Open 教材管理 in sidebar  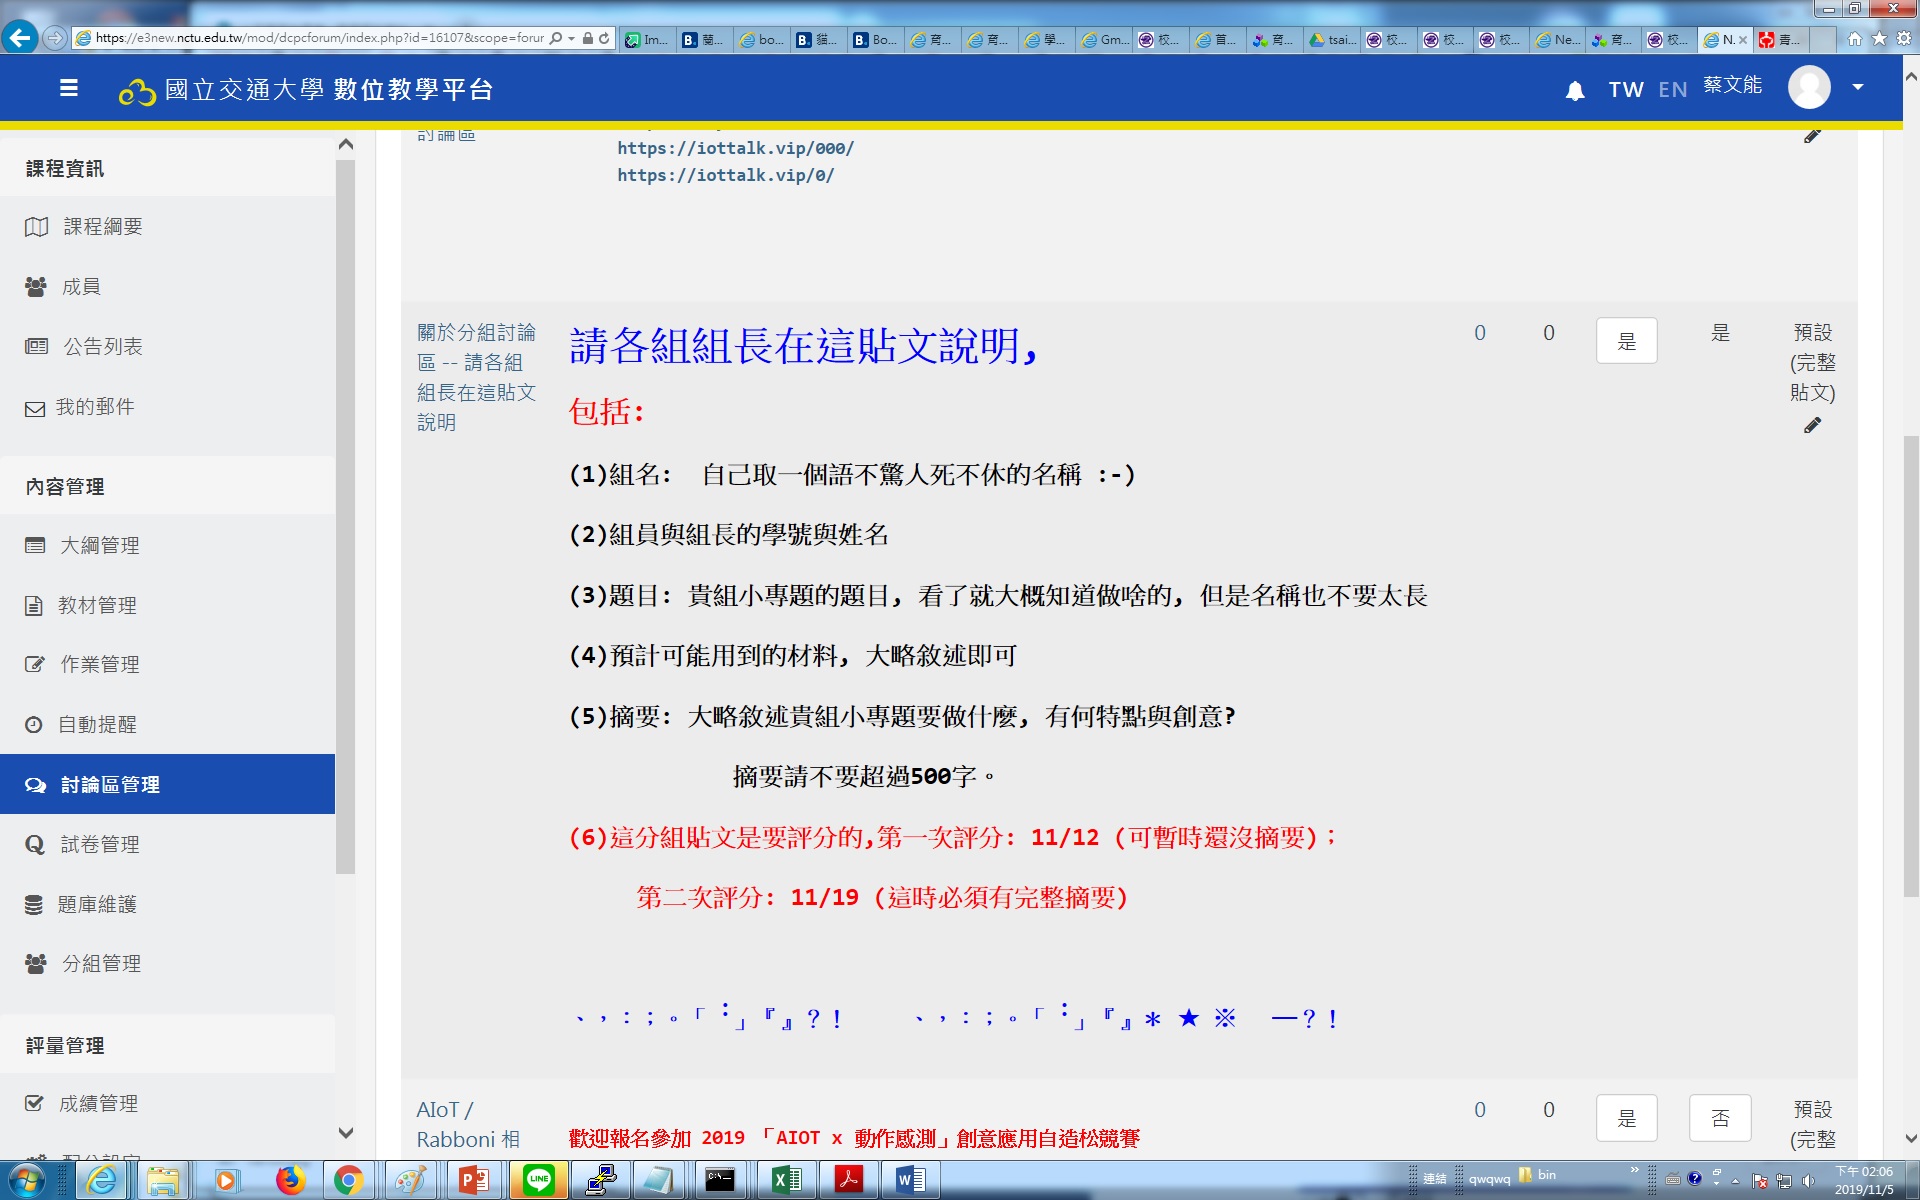point(97,605)
